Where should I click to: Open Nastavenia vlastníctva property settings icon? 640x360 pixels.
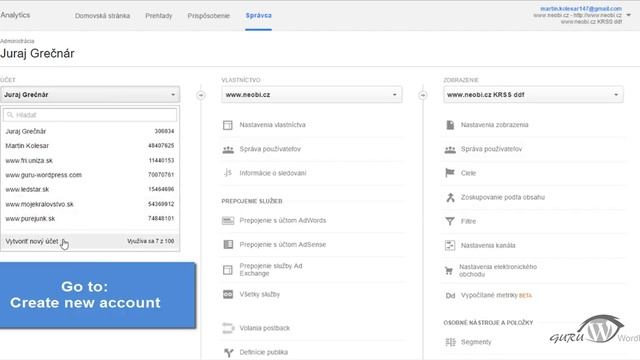[228, 125]
